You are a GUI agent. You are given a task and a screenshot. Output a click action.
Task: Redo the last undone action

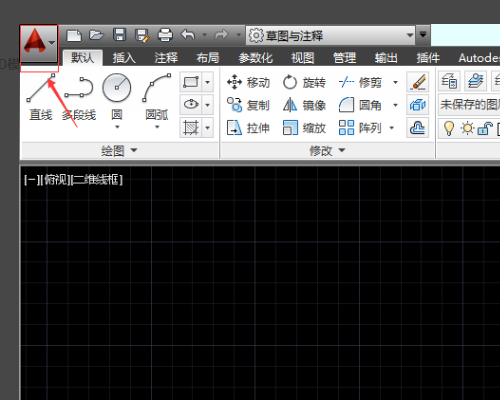tap(221, 35)
